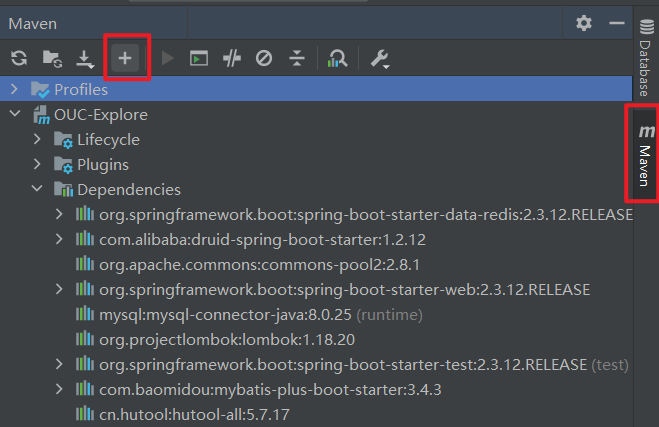
Task: Toggle skip tests mode icon
Action: point(264,58)
